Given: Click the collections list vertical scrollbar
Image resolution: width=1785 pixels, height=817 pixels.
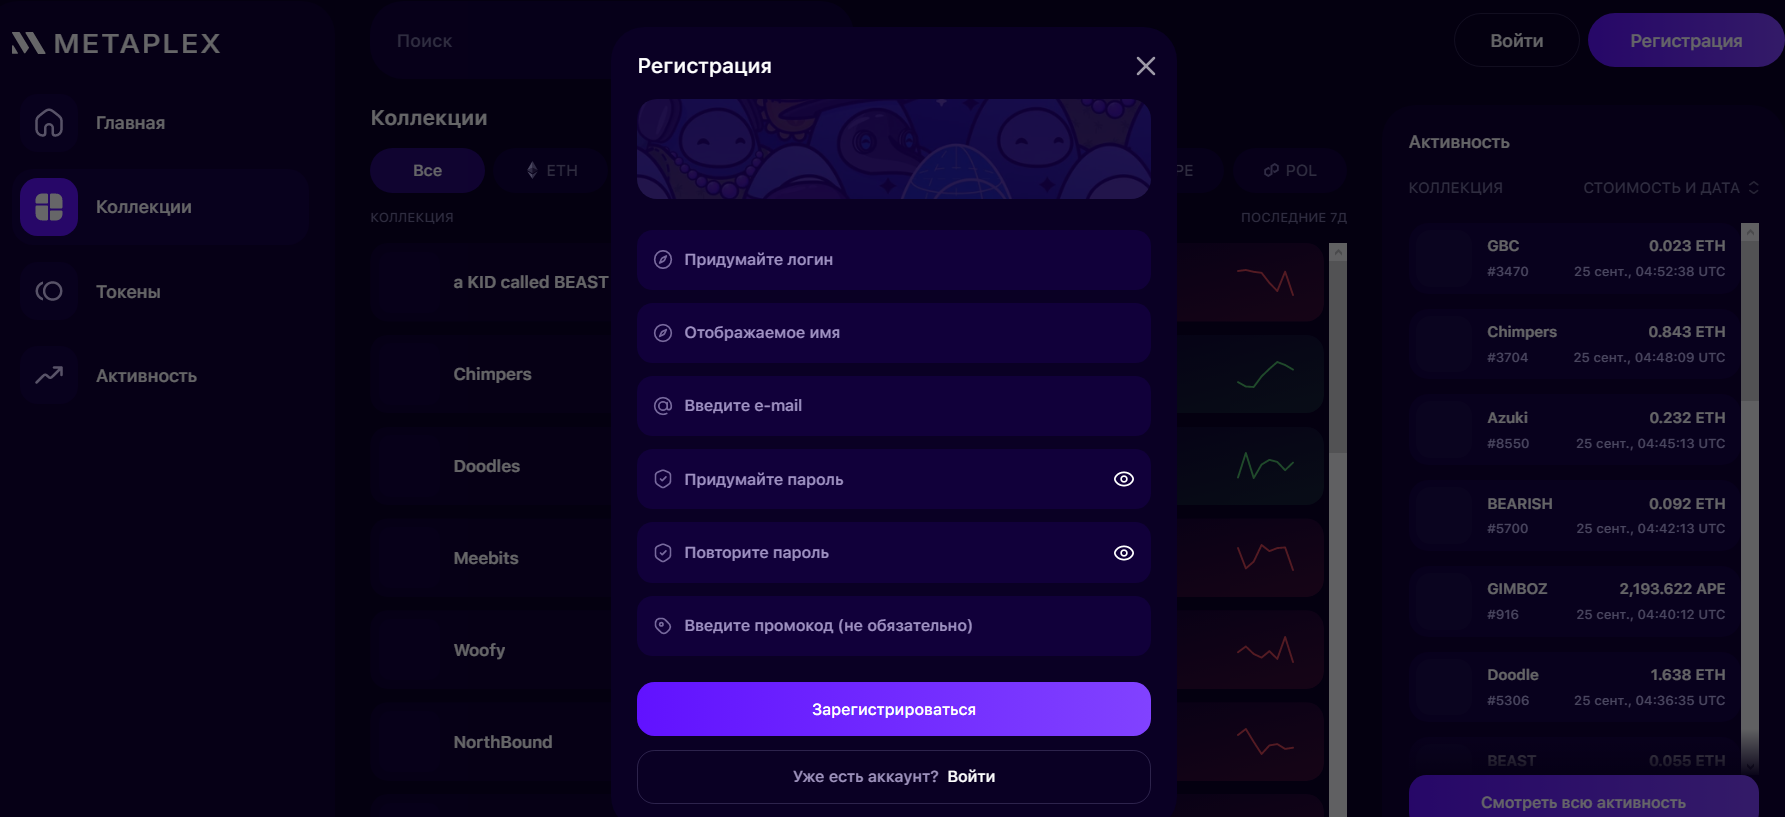Looking at the screenshot, I should (1338, 530).
